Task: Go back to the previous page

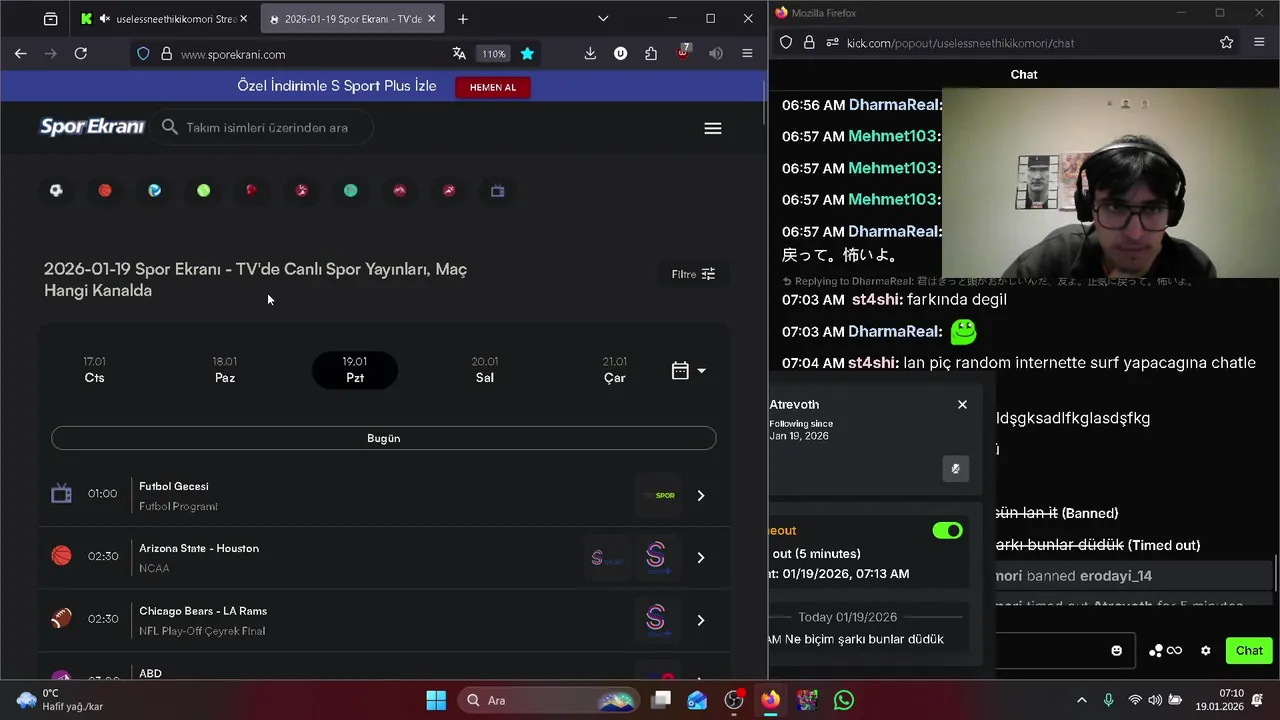Action: click(x=21, y=54)
